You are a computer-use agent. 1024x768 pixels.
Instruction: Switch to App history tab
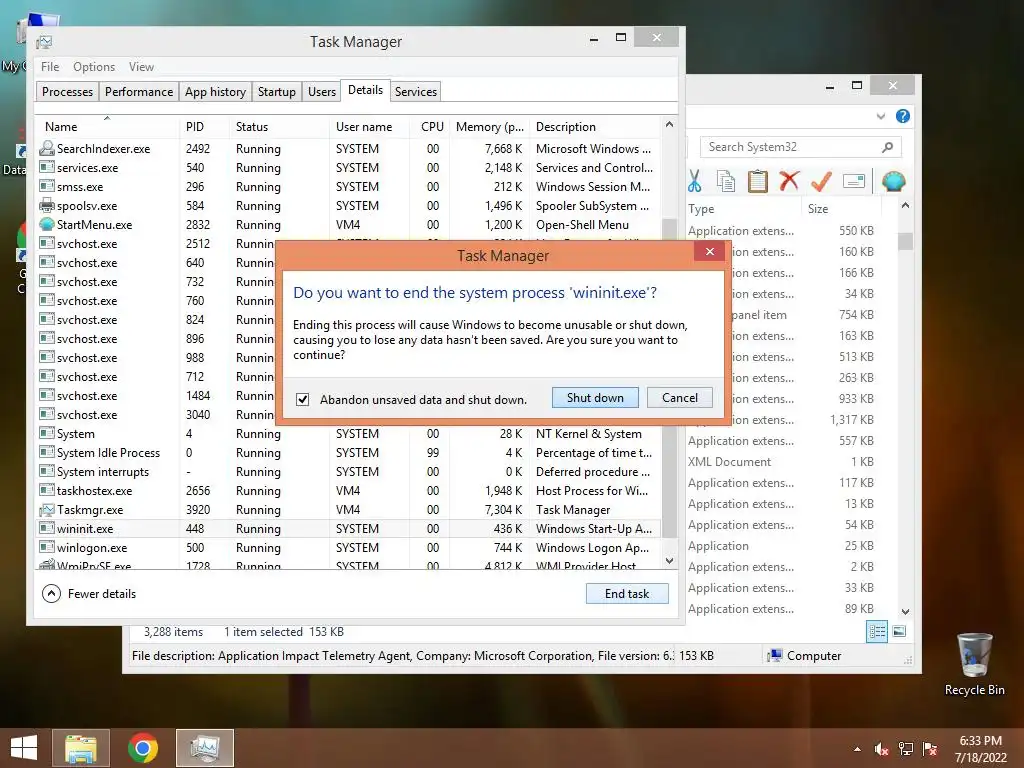point(216,91)
